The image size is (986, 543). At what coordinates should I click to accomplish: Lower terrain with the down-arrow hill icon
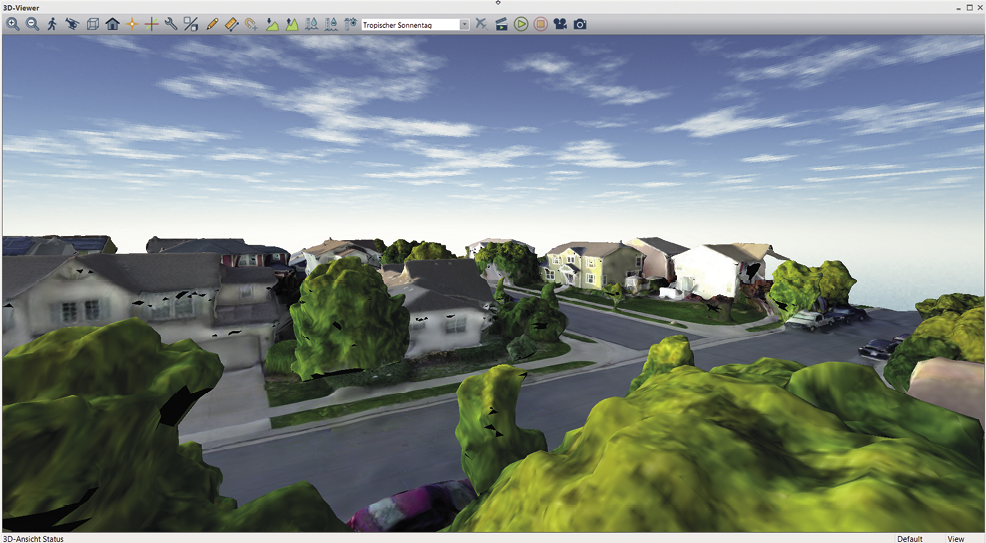(272, 25)
